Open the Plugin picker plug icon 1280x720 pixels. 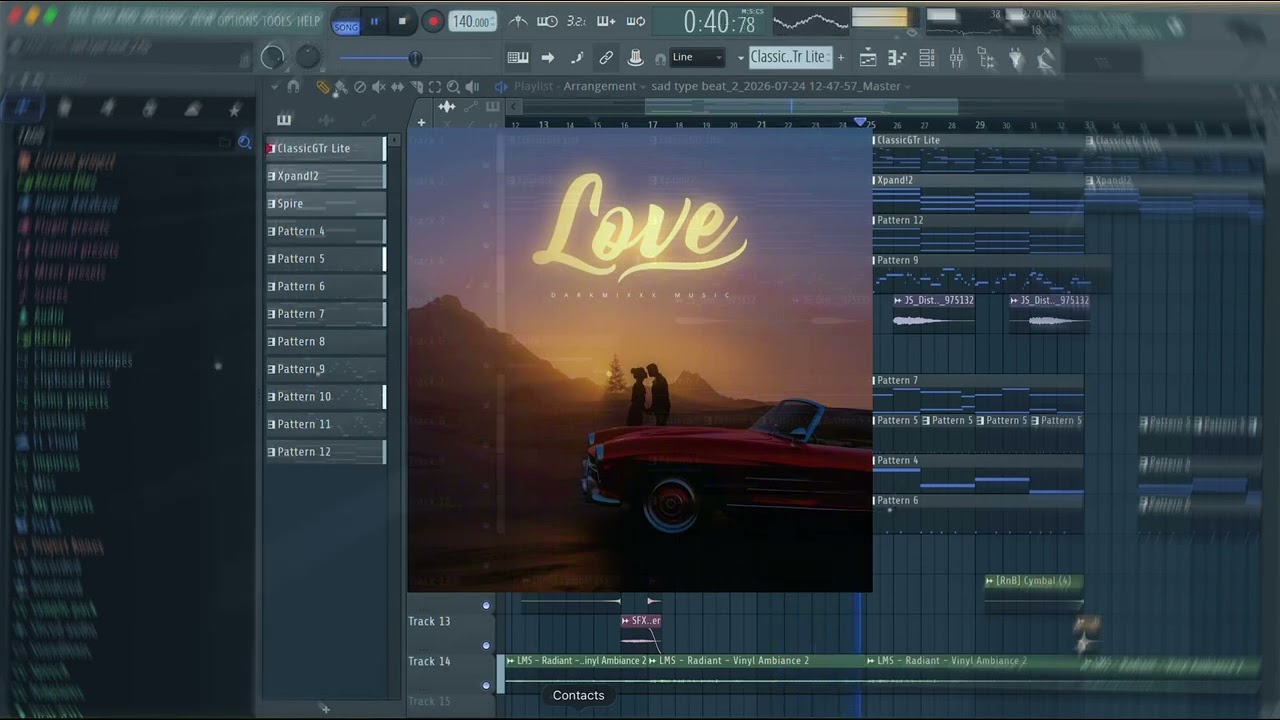click(x=1017, y=59)
